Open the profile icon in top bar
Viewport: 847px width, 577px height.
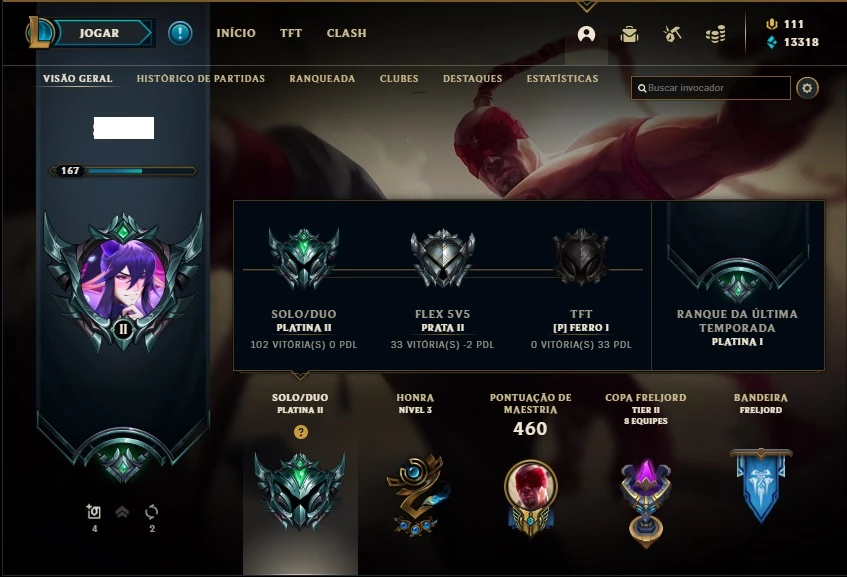tap(586, 34)
